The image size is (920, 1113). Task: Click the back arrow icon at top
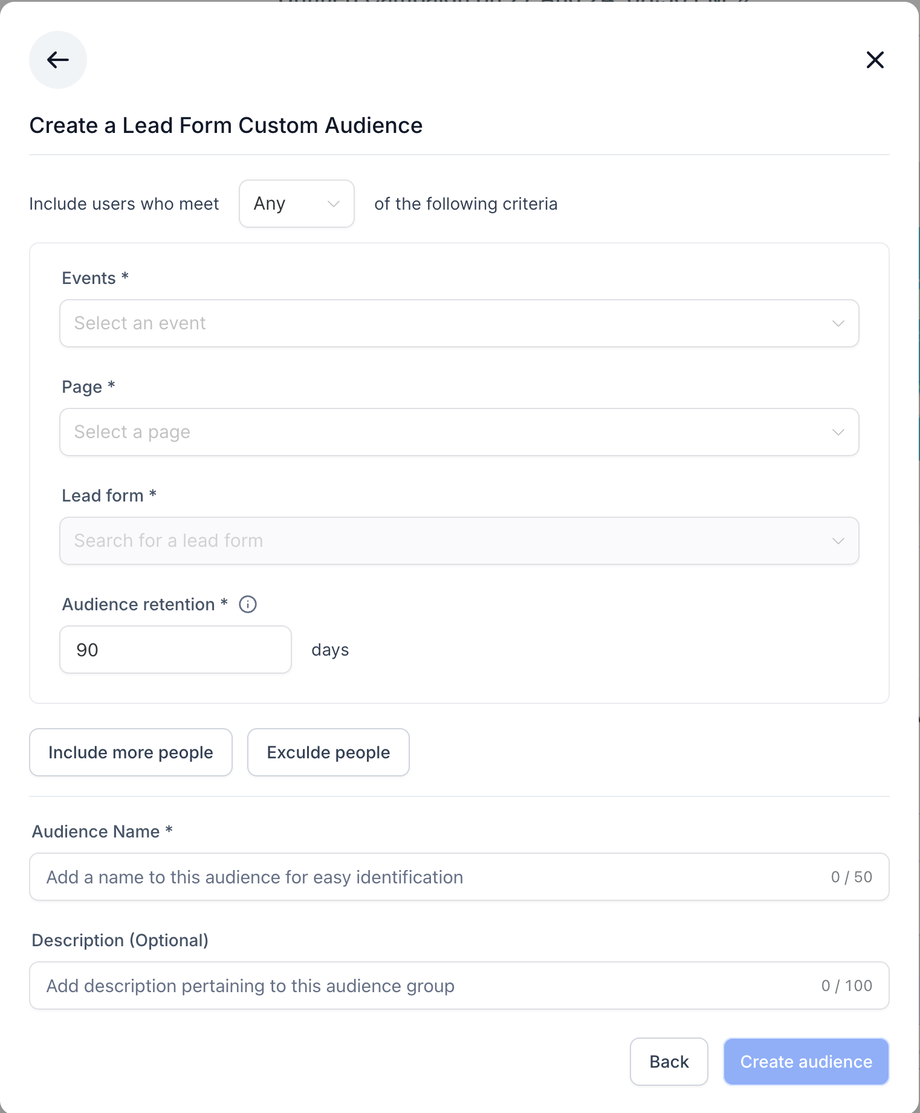(58, 60)
